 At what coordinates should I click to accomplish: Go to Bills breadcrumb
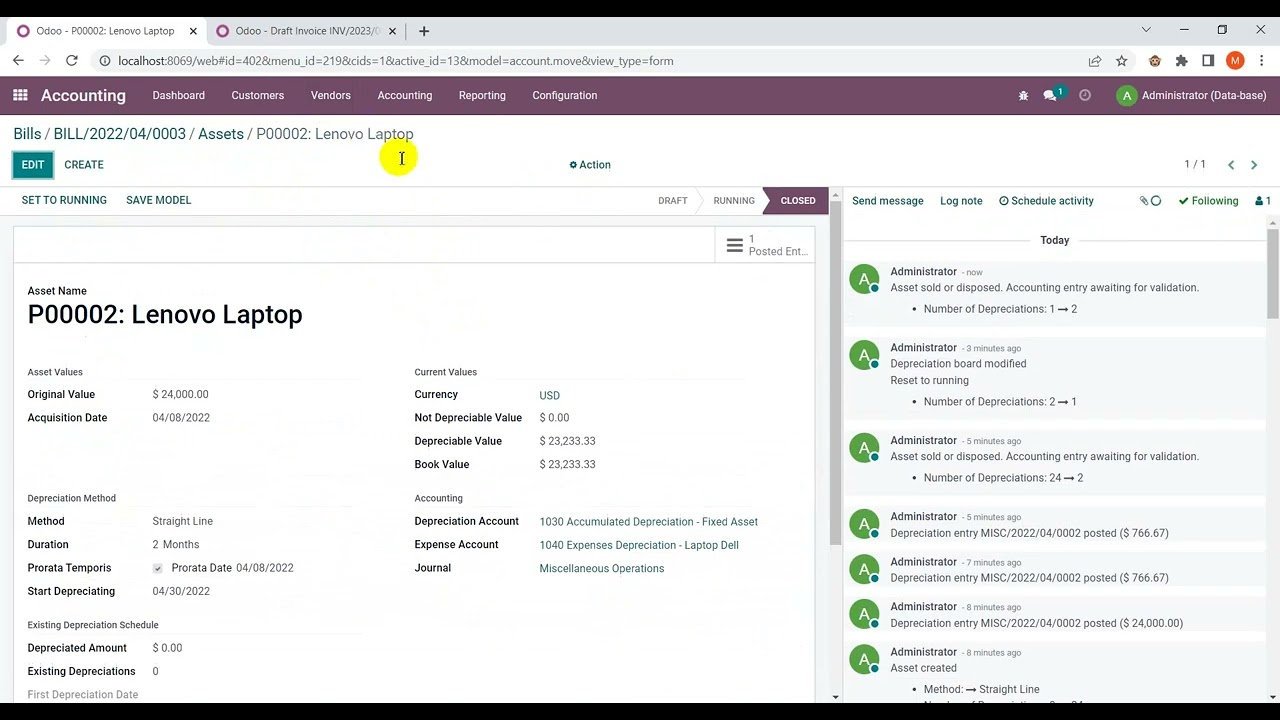[27, 134]
